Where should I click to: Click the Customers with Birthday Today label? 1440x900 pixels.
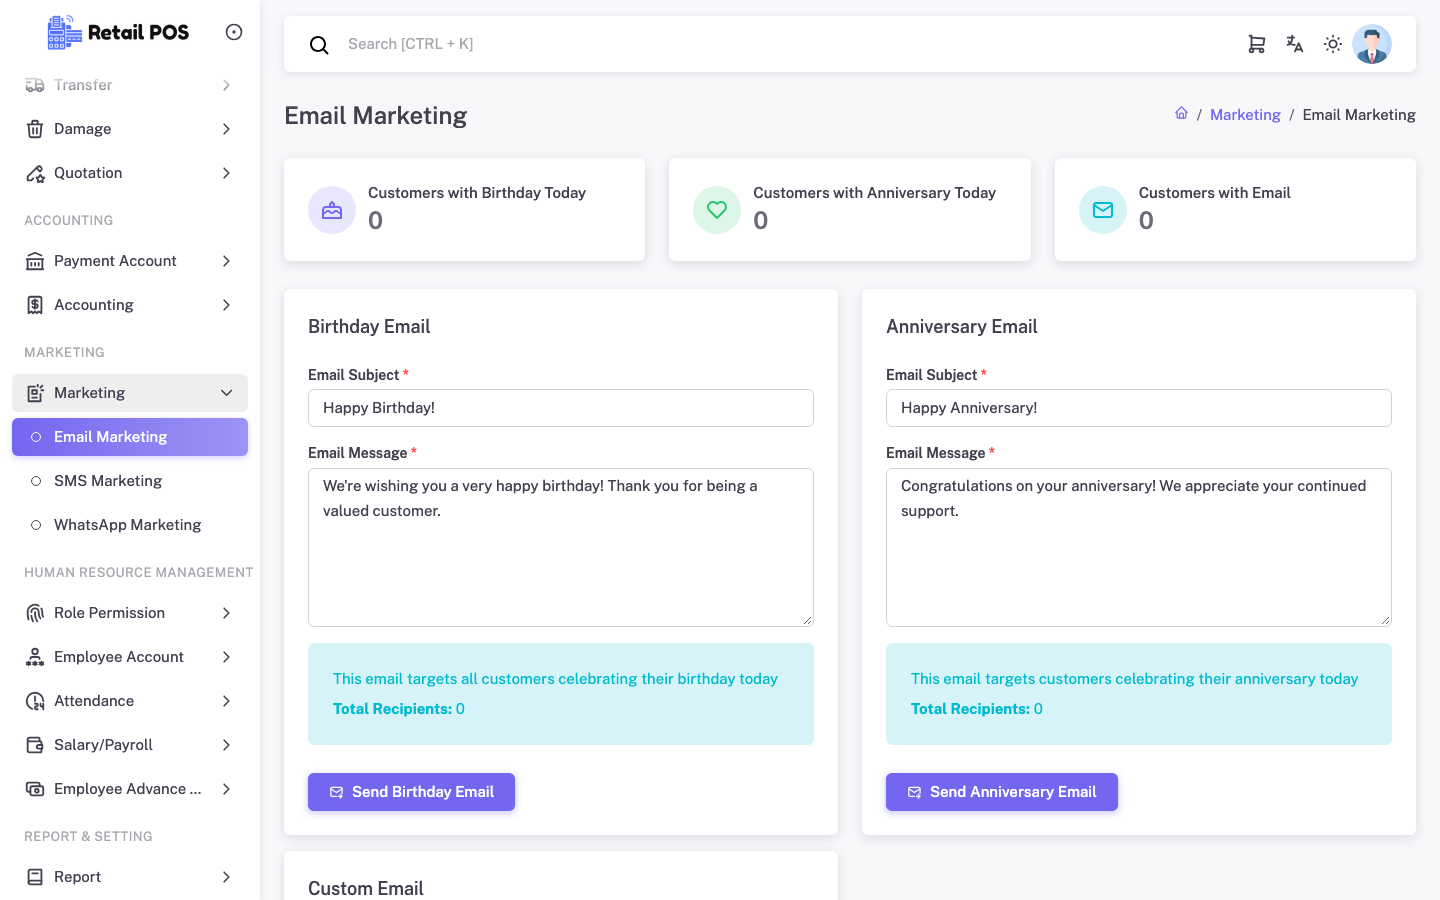pos(477,193)
